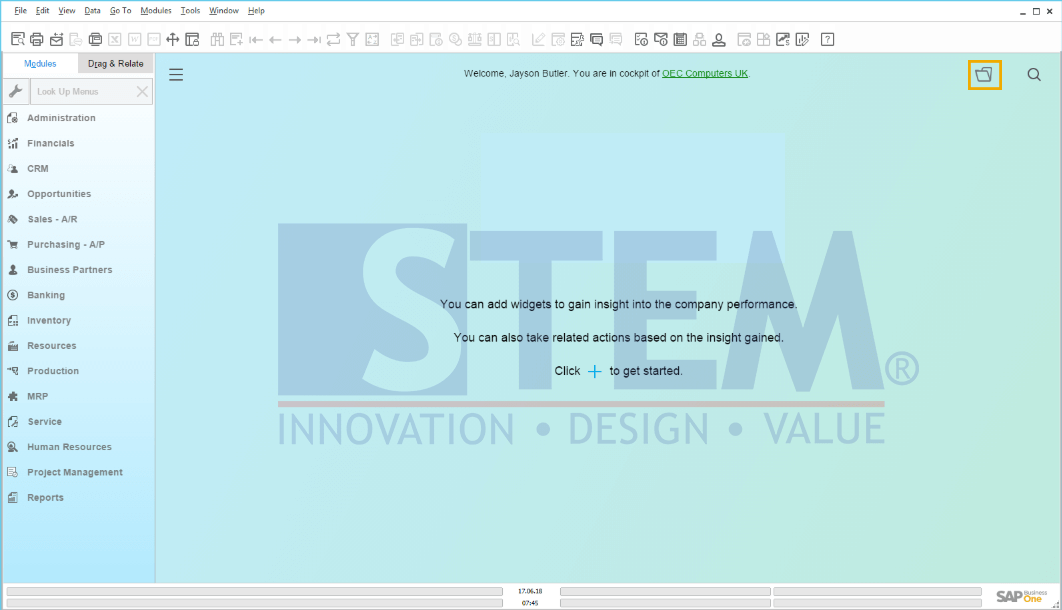Go to the previous record arrow
This screenshot has height=610, width=1062.
tap(275, 39)
